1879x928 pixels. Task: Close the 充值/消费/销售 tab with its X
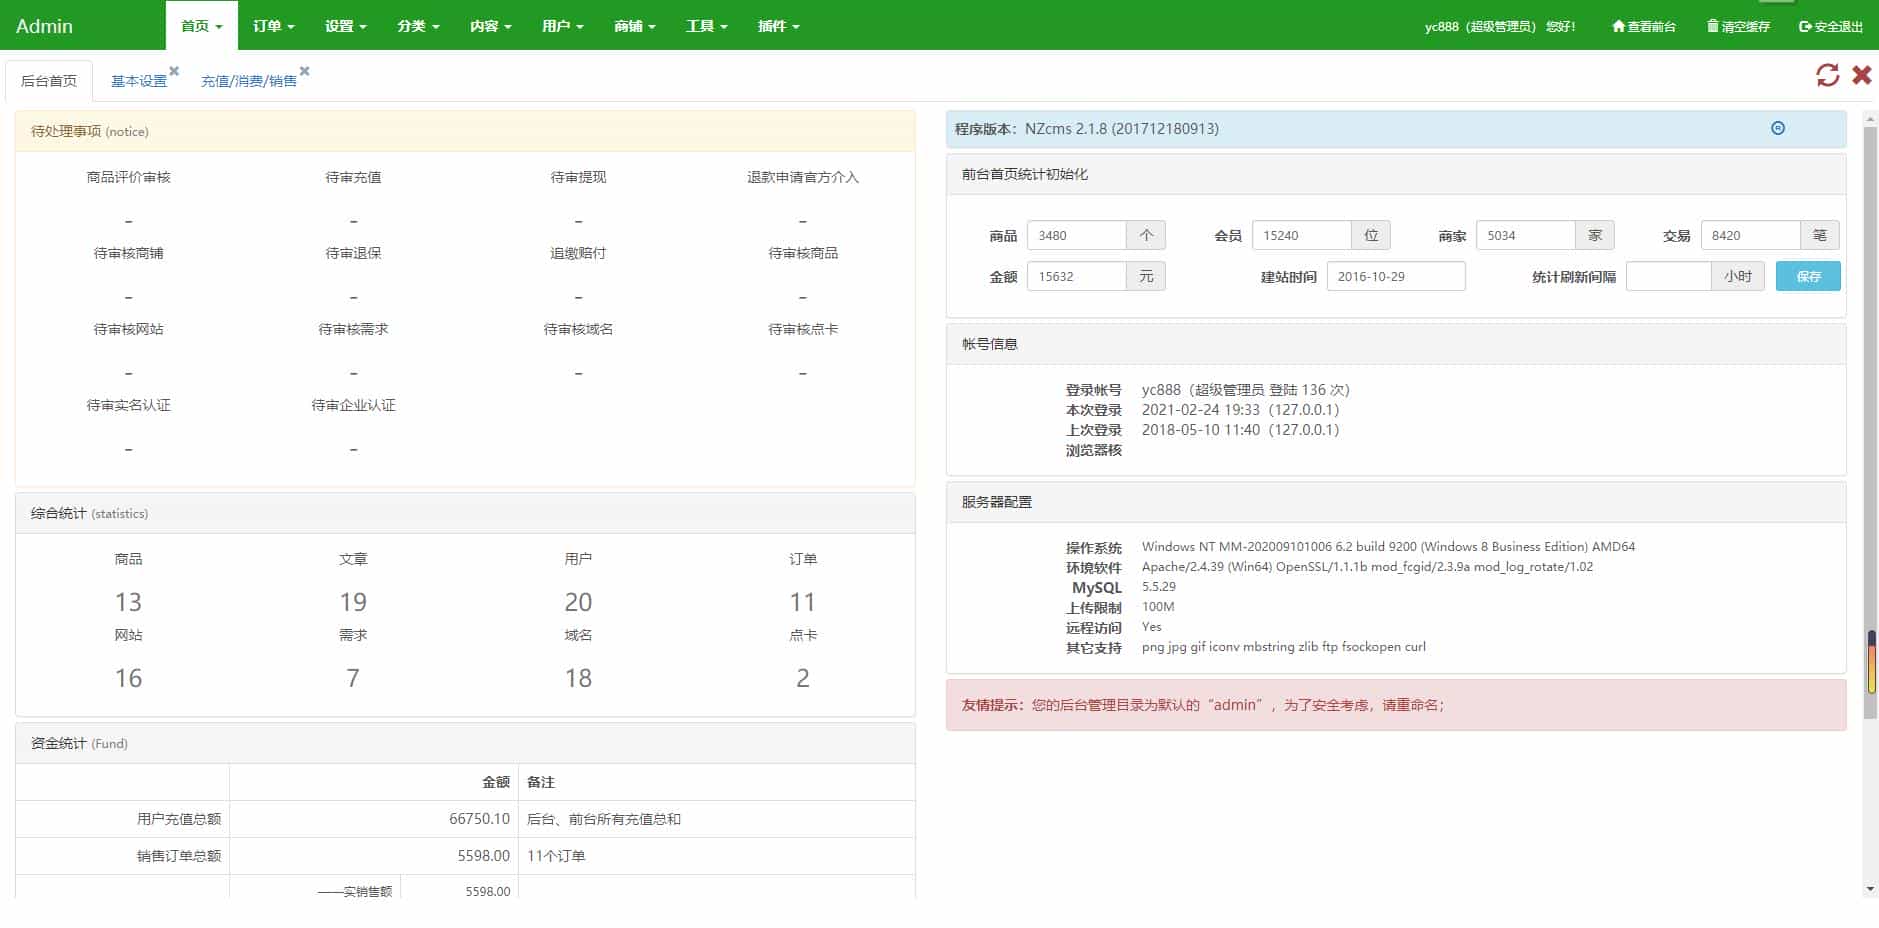306,72
